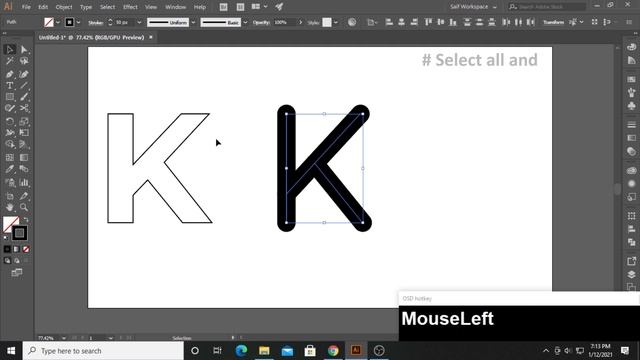Screen dimensions: 640x360
Task: Pick the Width tool
Action: 10,133
